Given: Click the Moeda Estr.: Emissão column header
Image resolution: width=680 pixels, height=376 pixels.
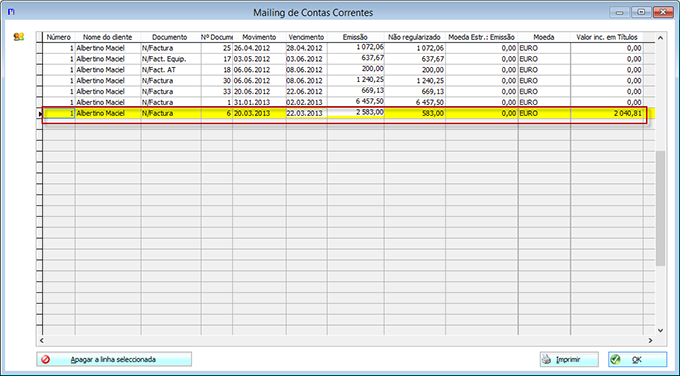Looking at the screenshot, I should click(481, 37).
